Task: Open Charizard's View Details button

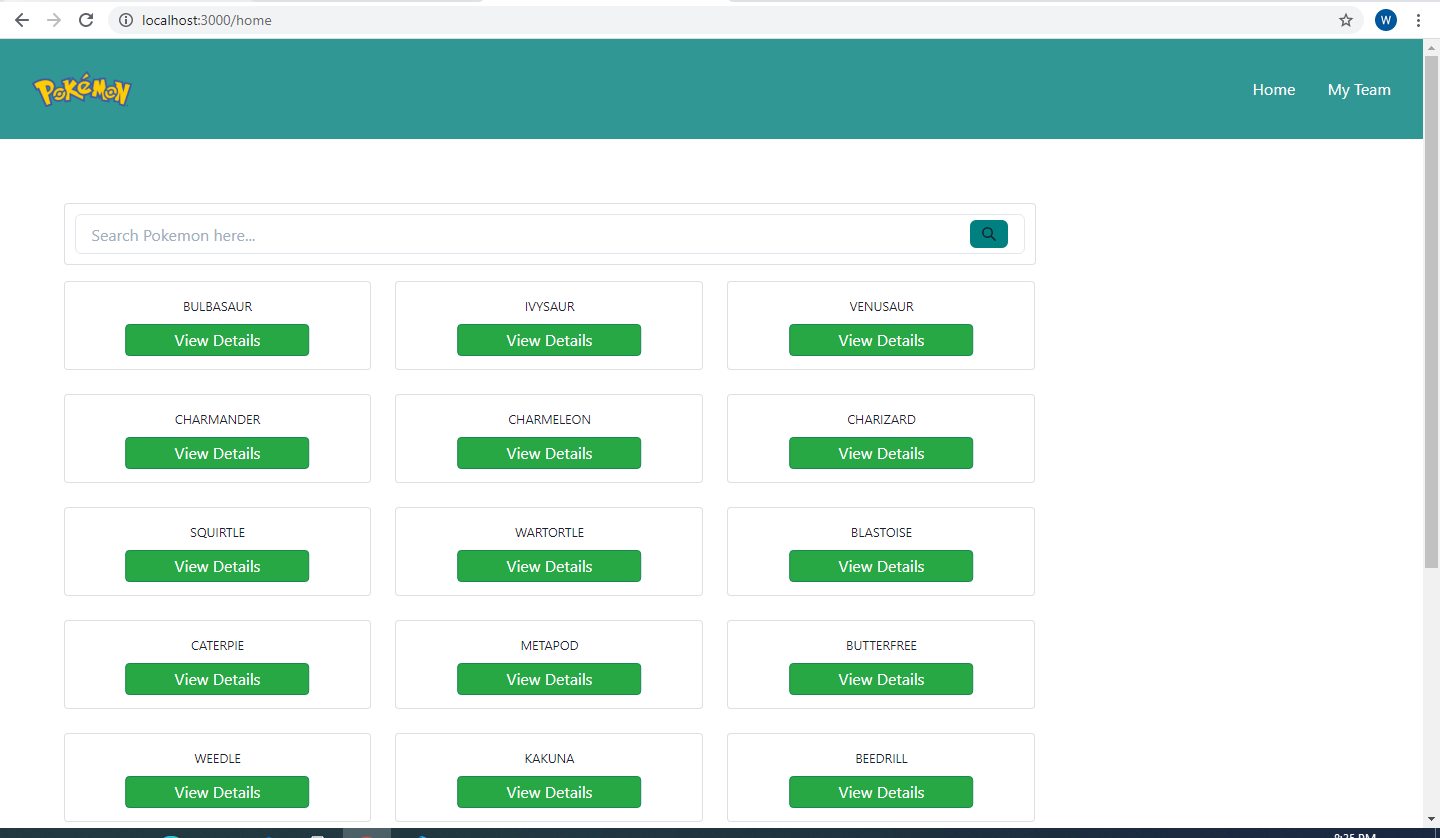Action: 881,453
